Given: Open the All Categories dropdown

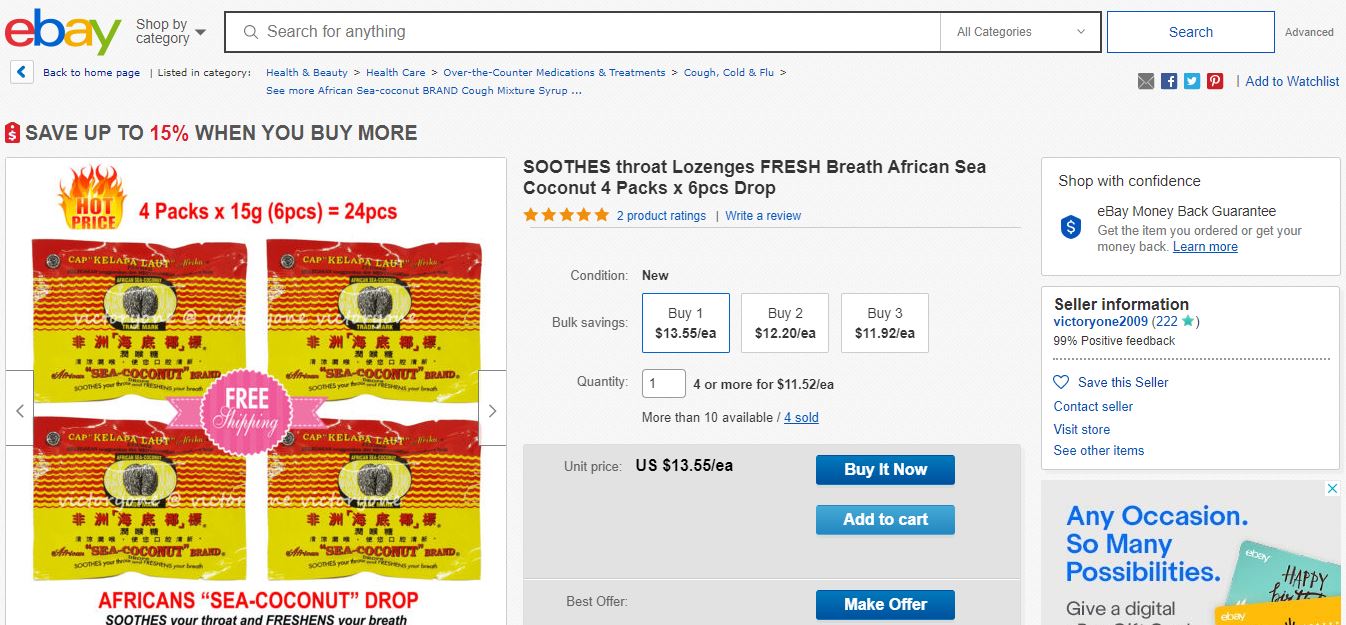Looking at the screenshot, I should point(1020,32).
